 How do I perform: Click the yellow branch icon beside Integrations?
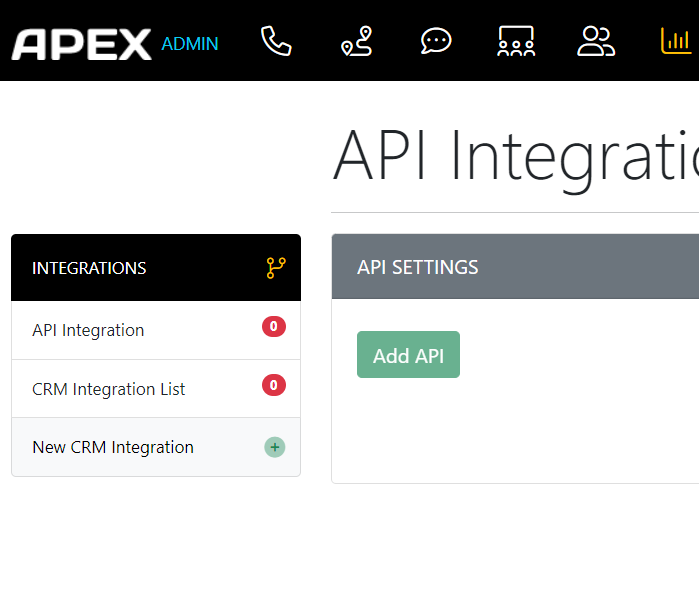coord(276,268)
